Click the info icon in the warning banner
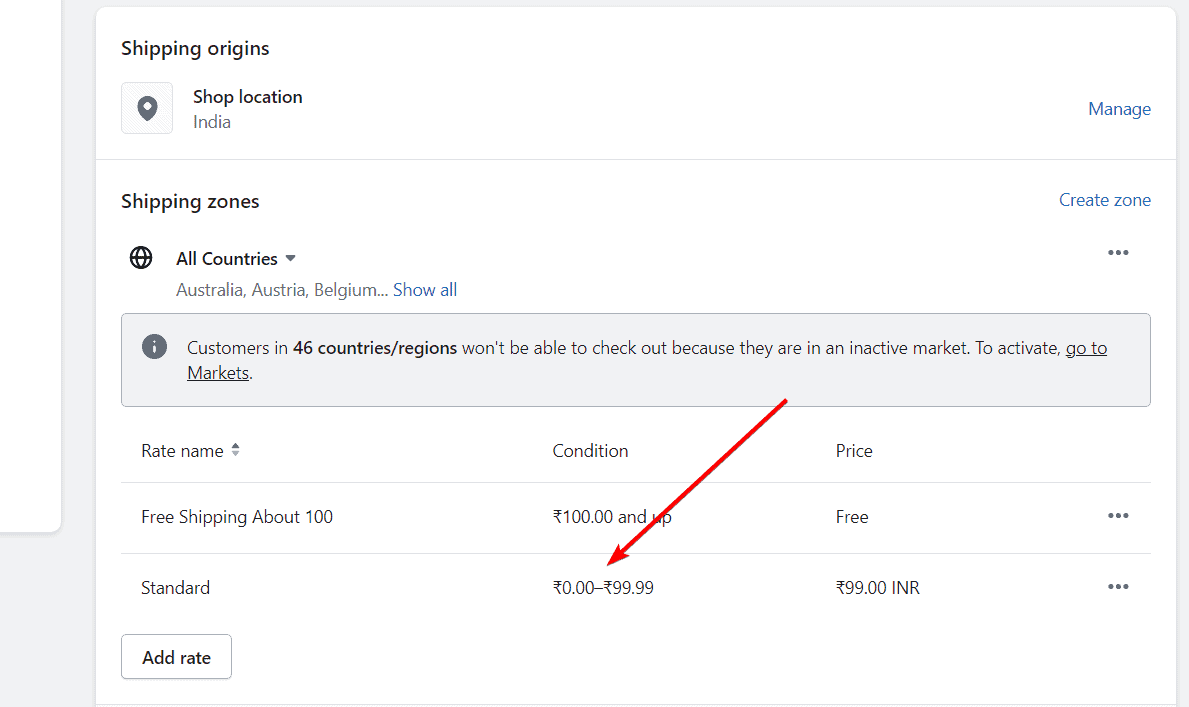1189x707 pixels. pyautogui.click(x=154, y=346)
